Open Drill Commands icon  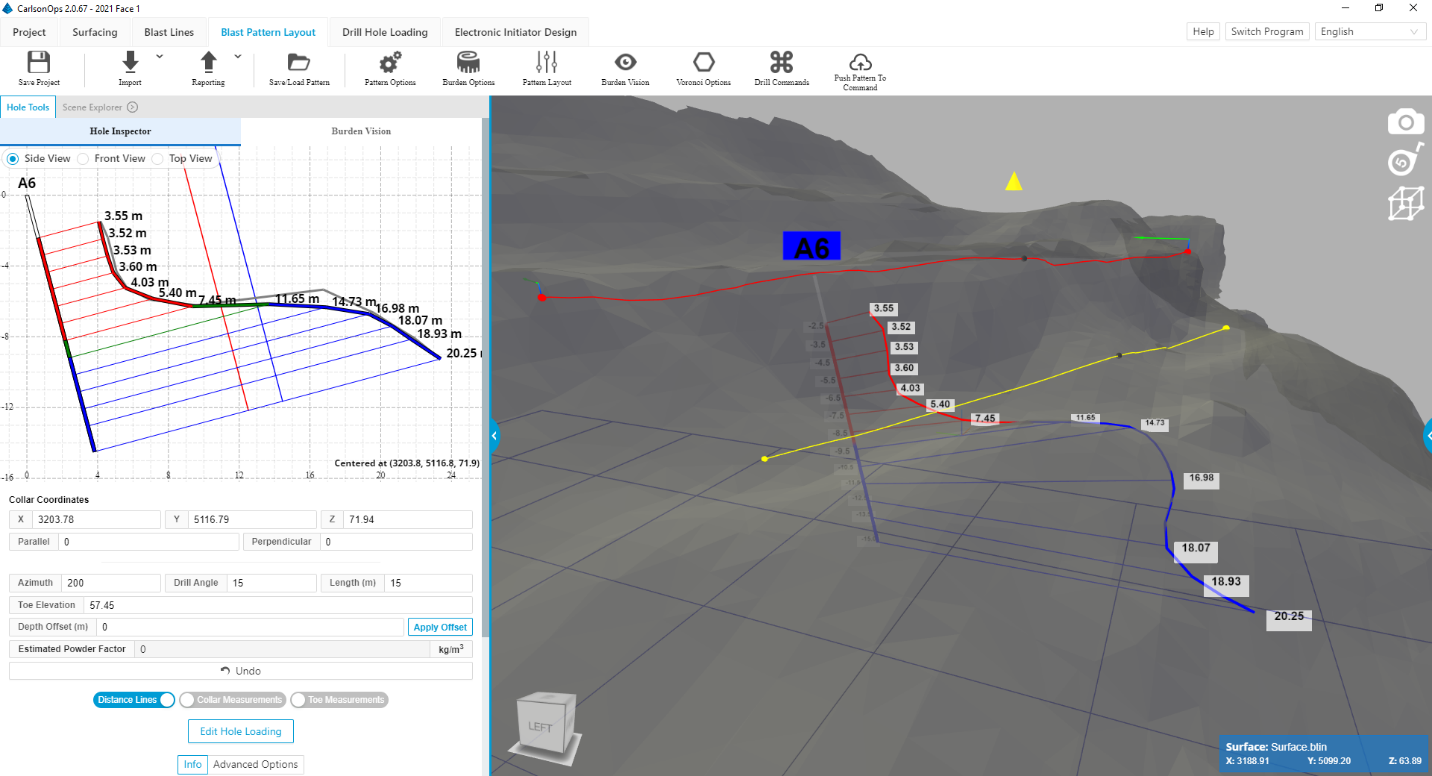[x=781, y=62]
